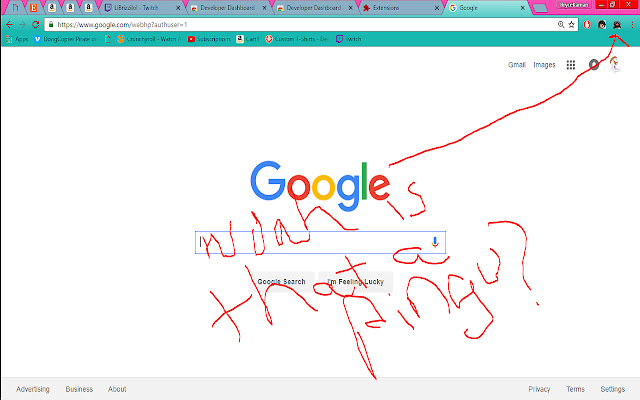640x400 pixels.
Task: Click the Chrome profile name button
Action: point(575,5)
